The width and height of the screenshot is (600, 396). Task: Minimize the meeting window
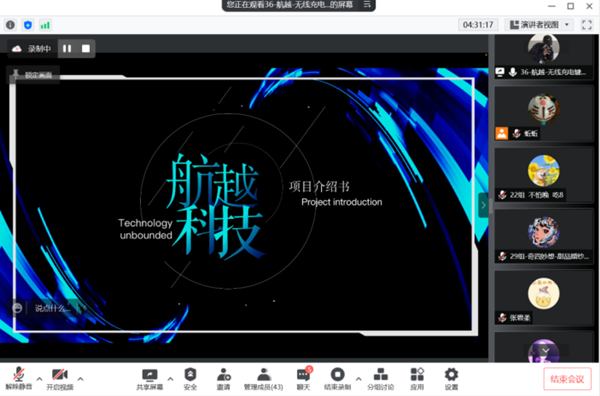click(x=551, y=6)
